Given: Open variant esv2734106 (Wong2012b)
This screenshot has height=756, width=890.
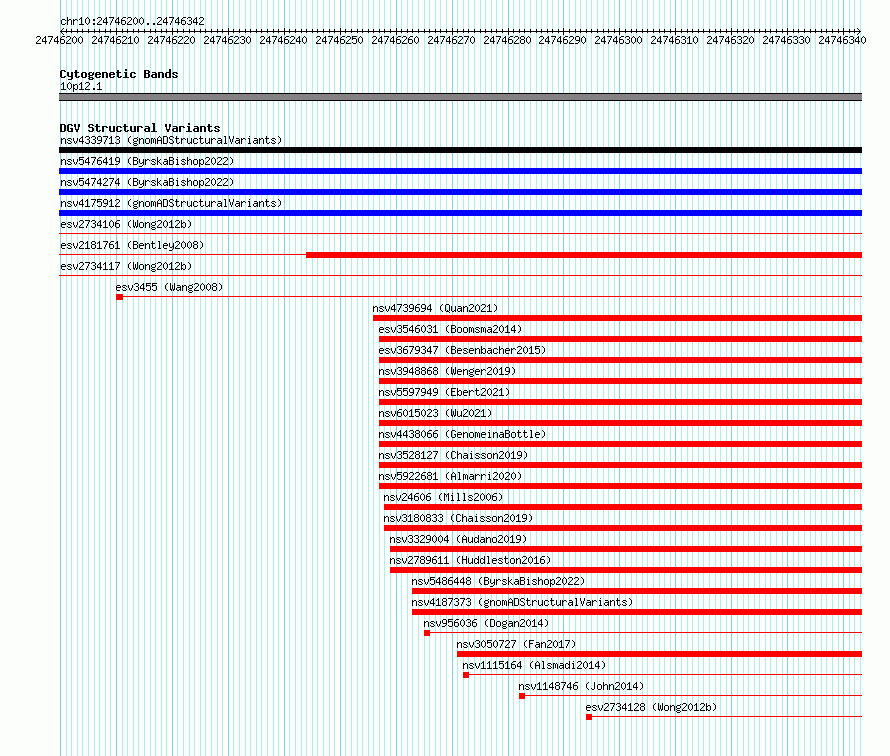Looking at the screenshot, I should tap(126, 224).
